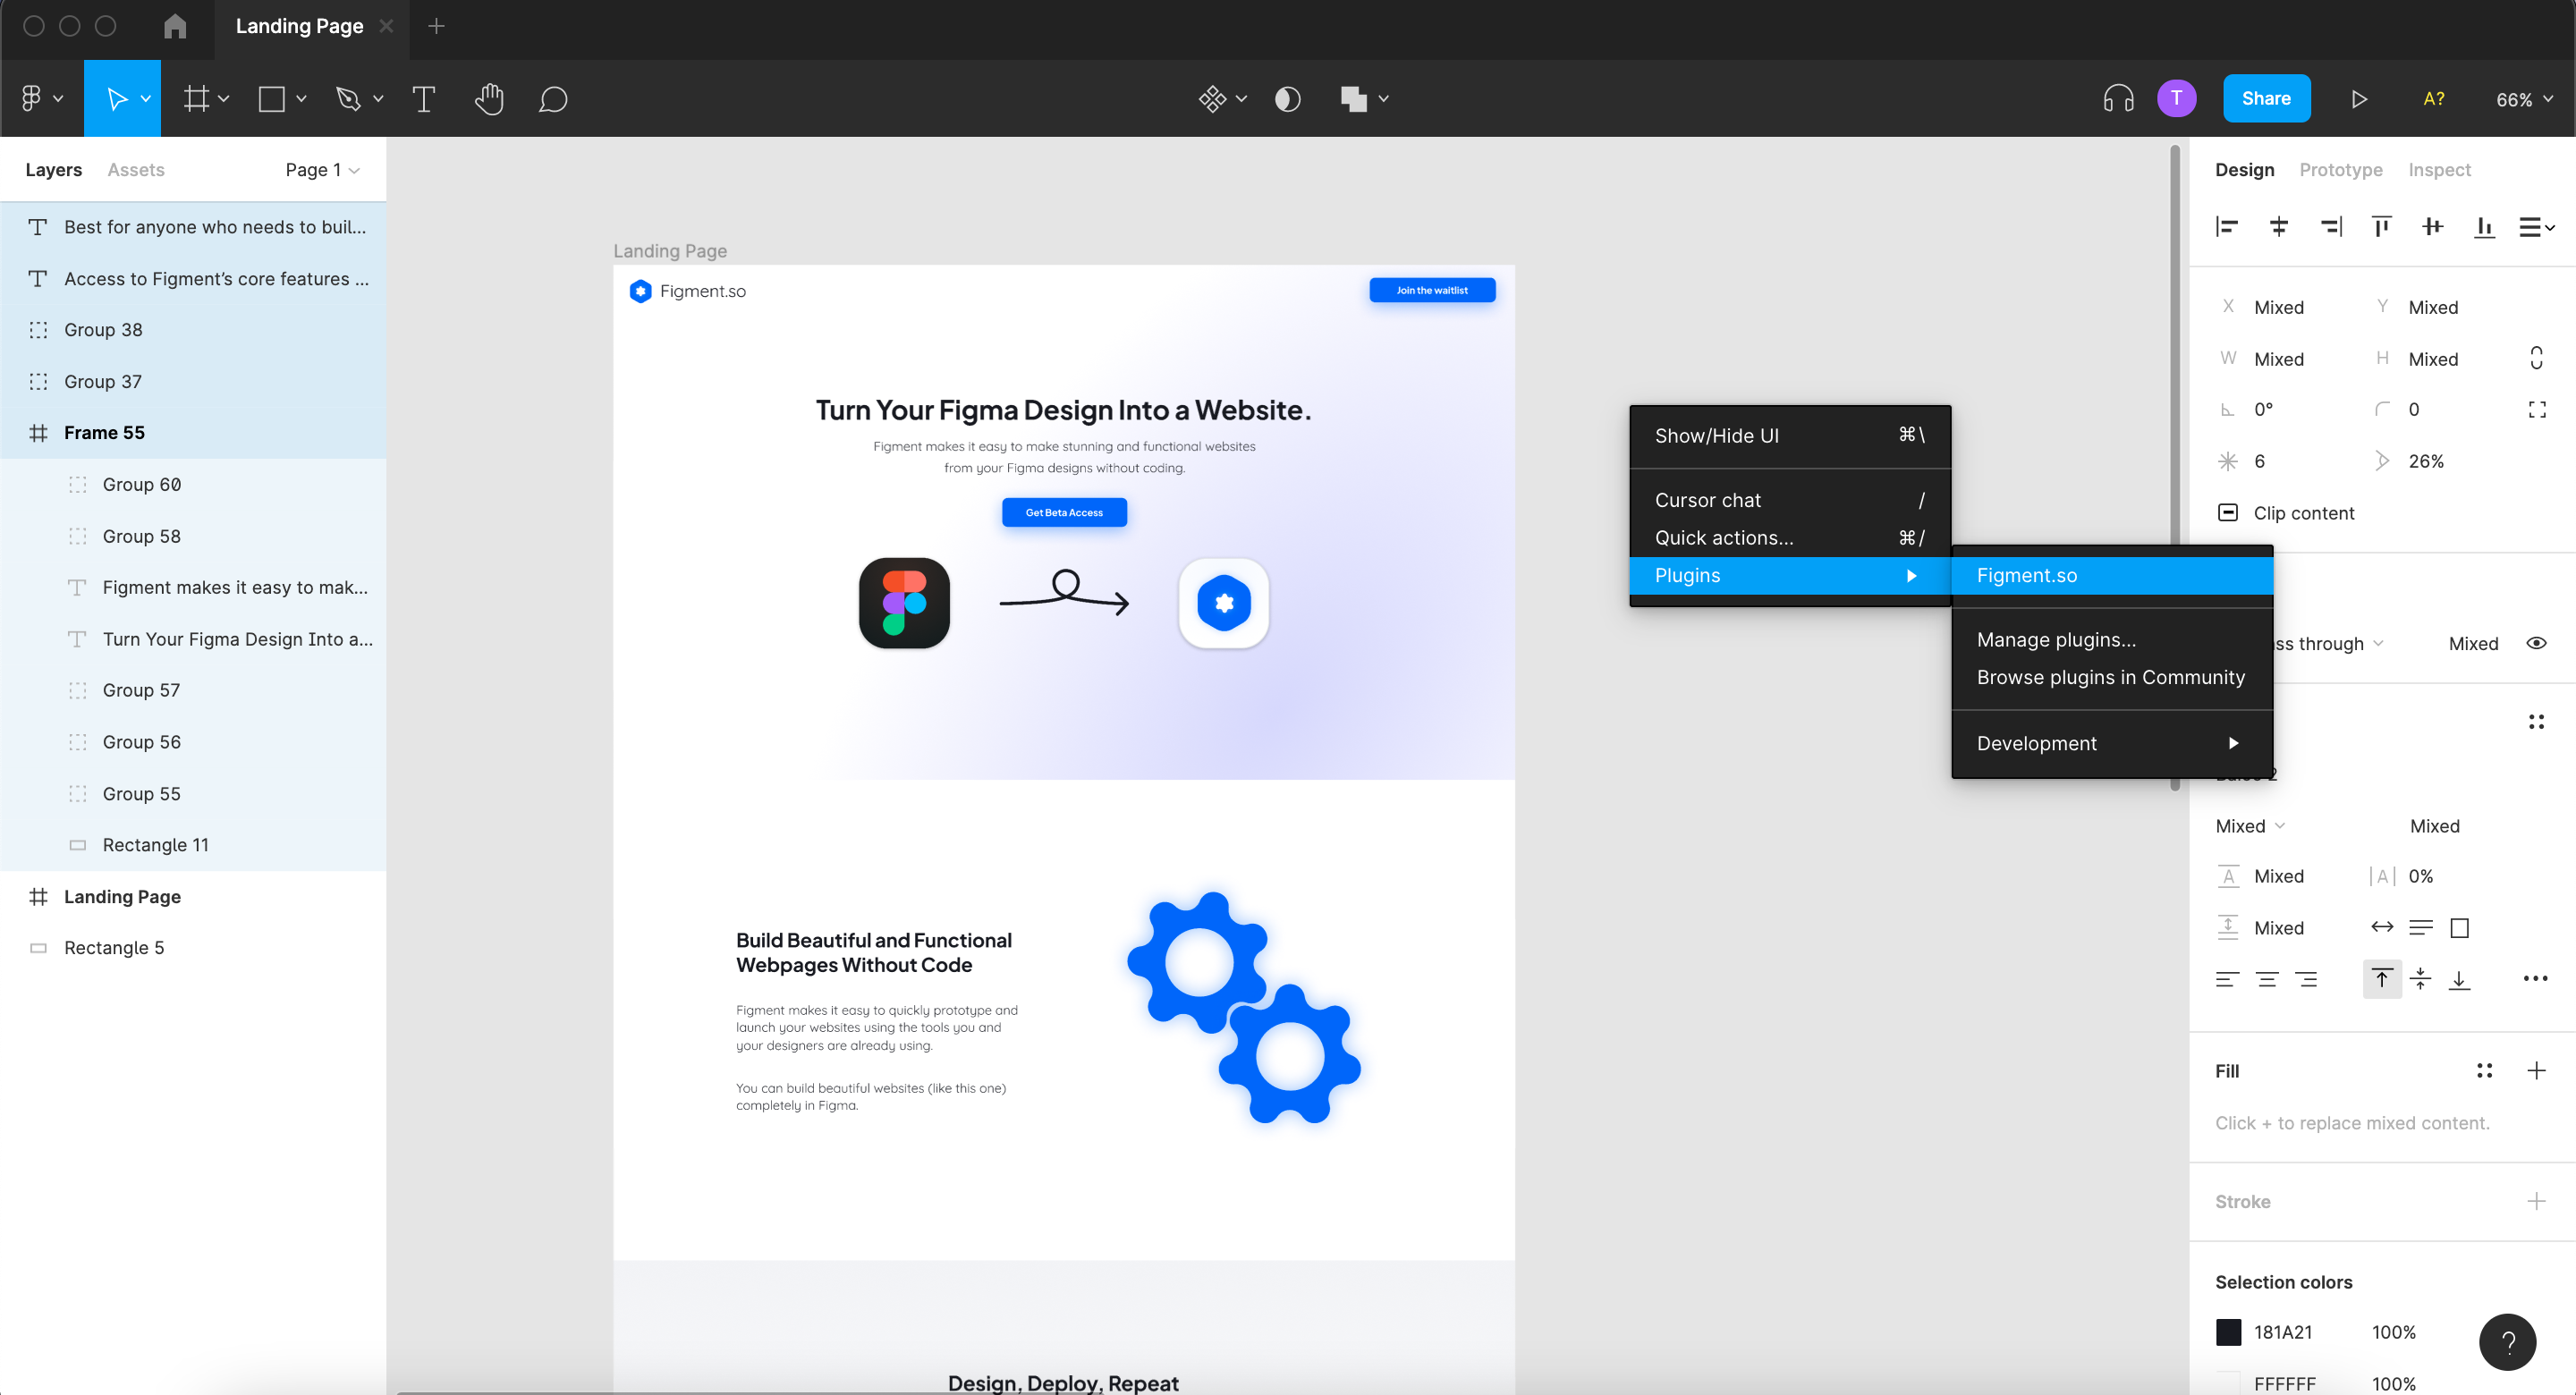
Task: Toggle constrain proportions lock
Action: click(x=2537, y=358)
